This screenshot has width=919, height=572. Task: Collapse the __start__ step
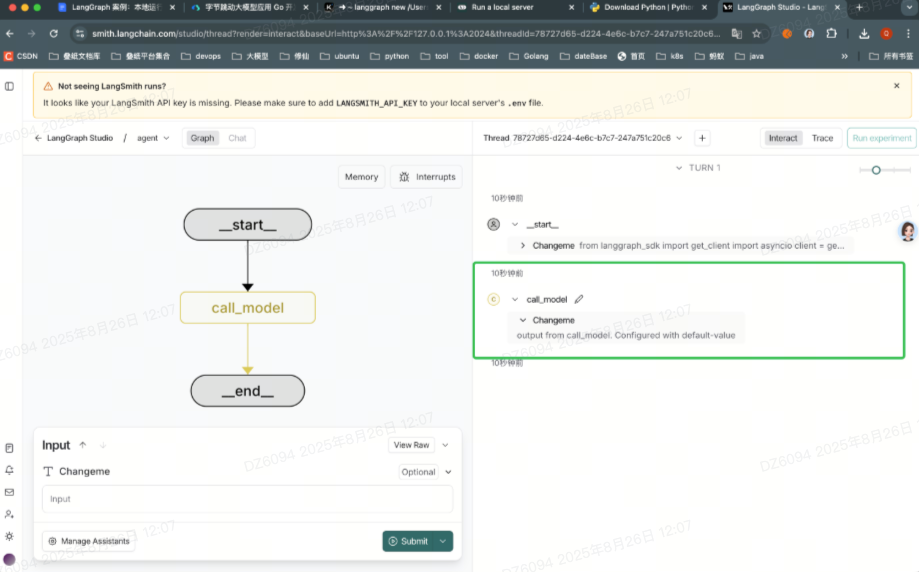point(515,224)
